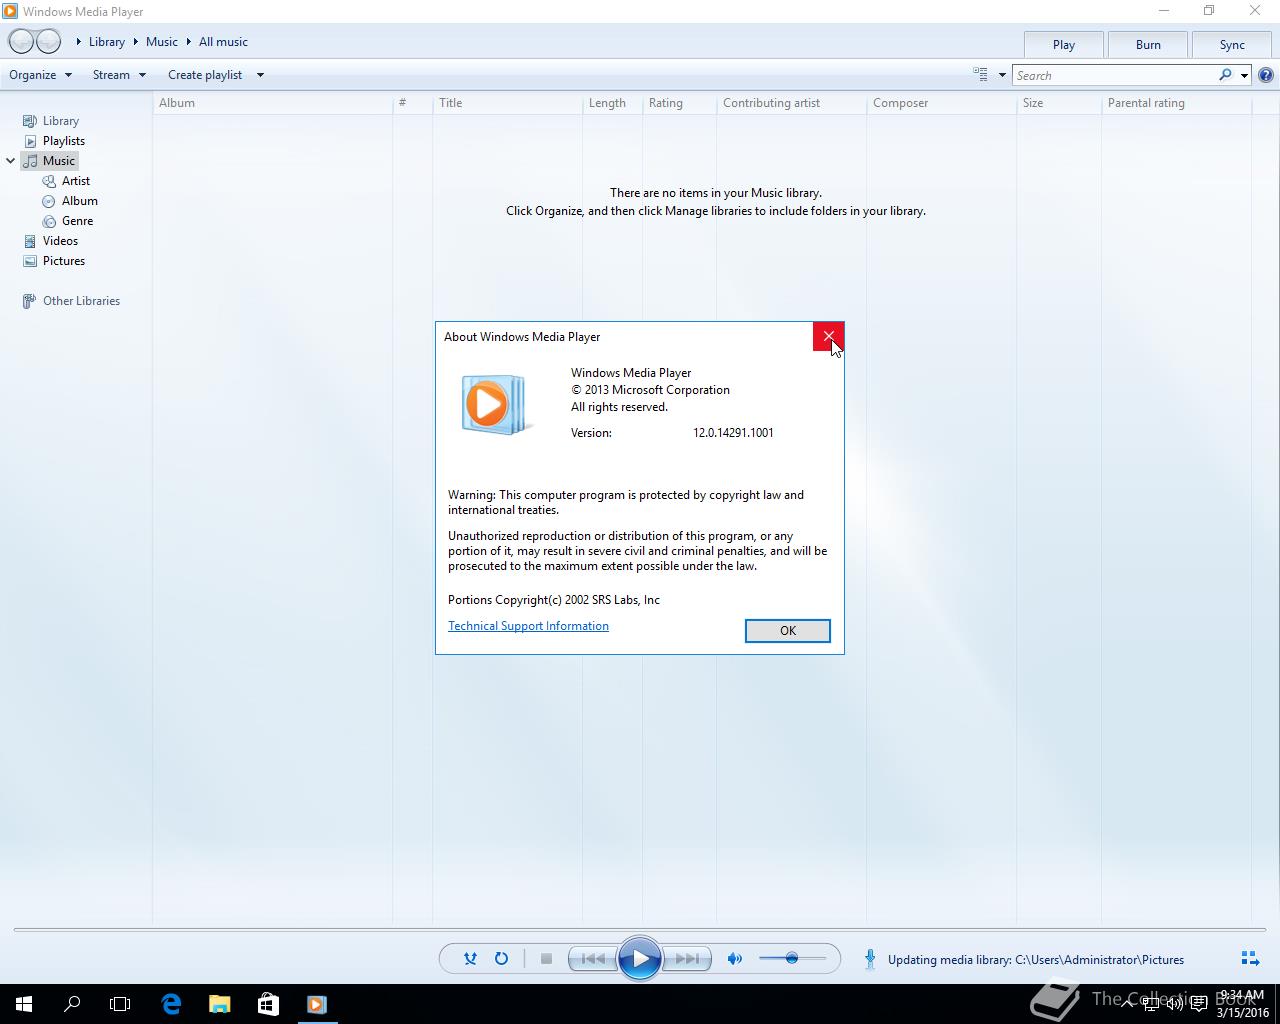Adjust the volume slider
1280x1024 pixels.
[792, 959]
